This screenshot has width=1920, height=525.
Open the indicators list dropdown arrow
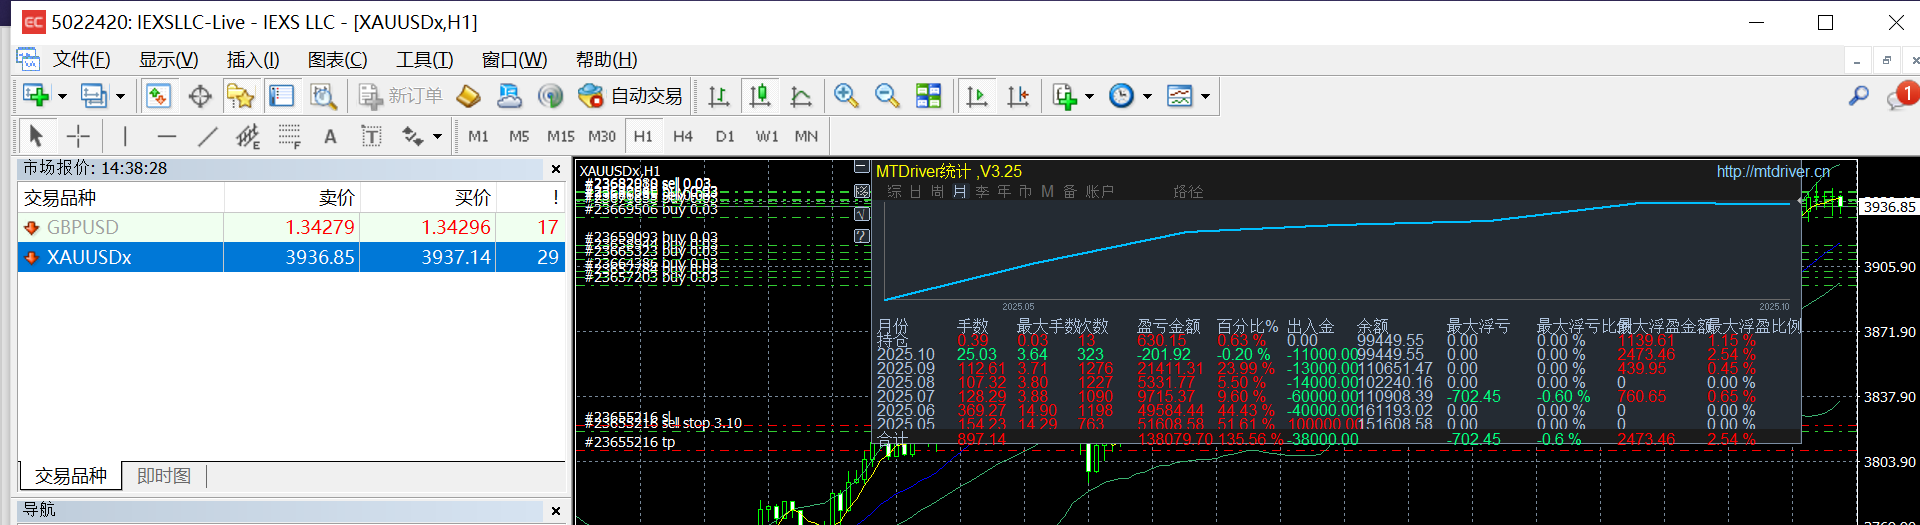click(x=1089, y=97)
